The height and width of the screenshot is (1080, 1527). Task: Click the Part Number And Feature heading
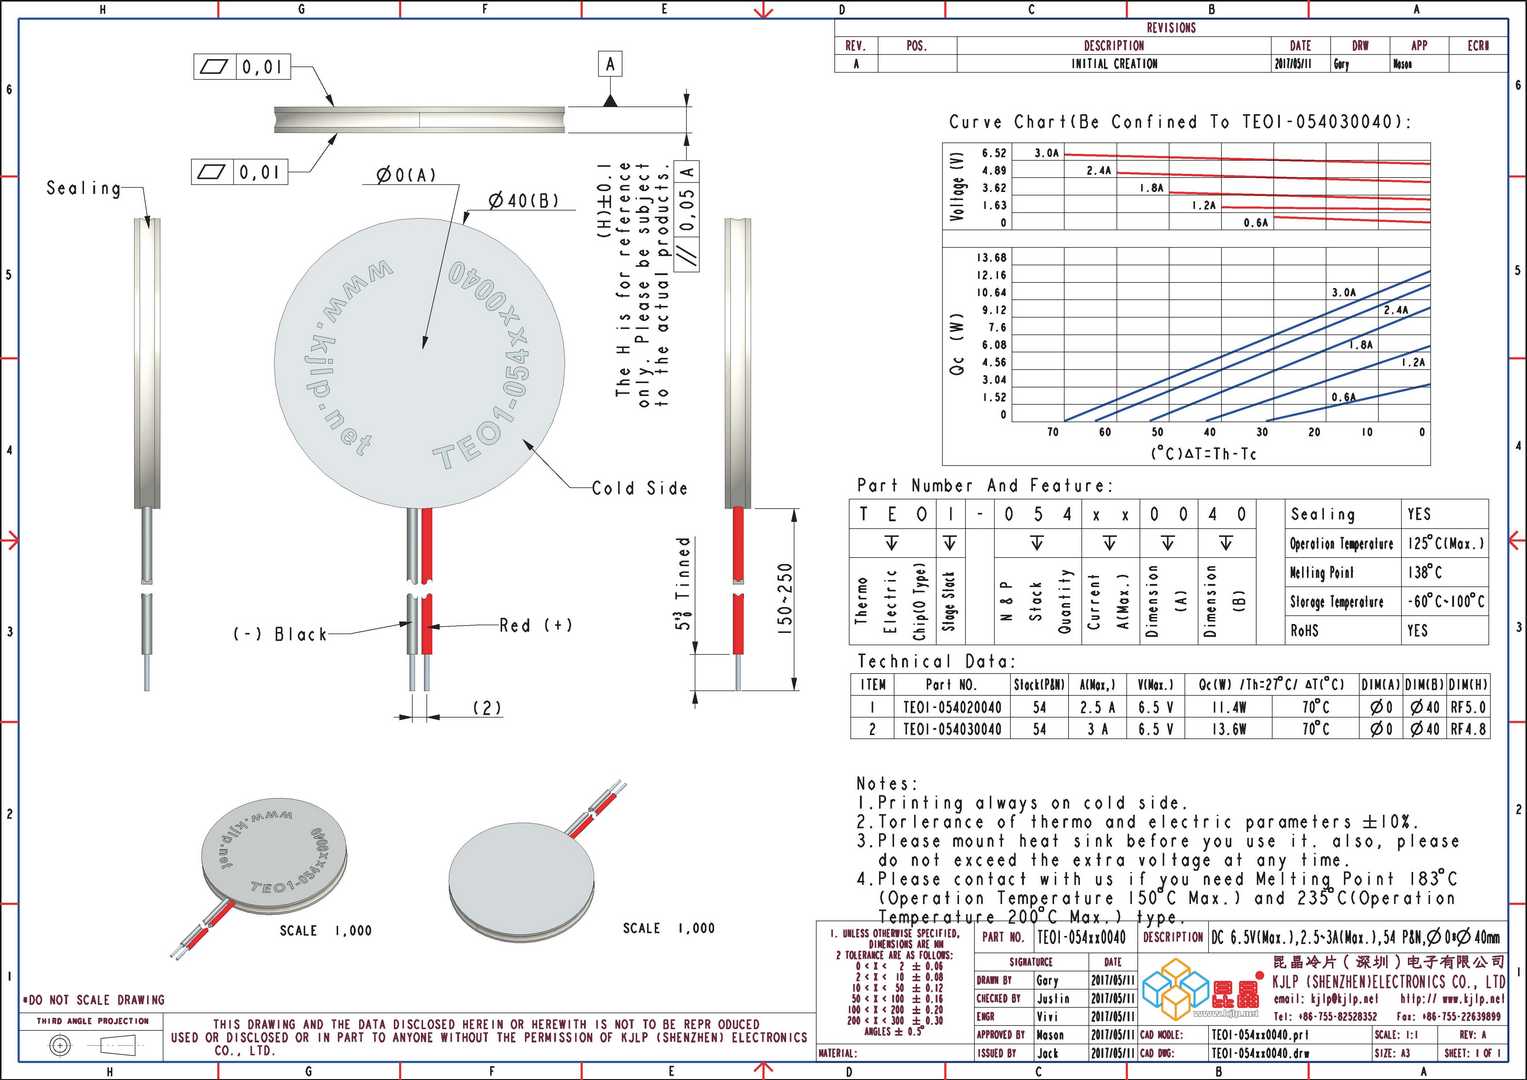(x=984, y=486)
